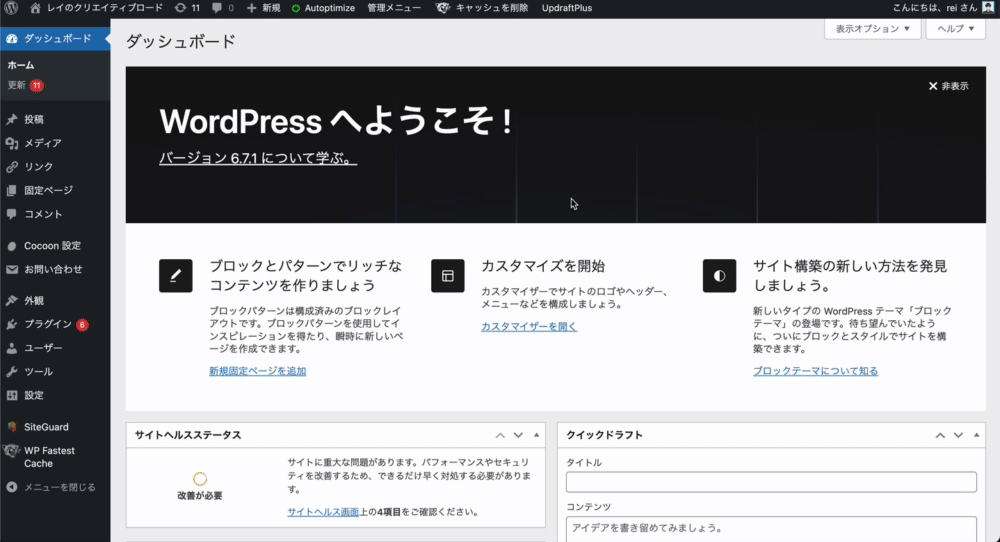Collapse the sidebar via メニューを閉じる
Viewport: 1000px width, 542px height.
pyautogui.click(x=51, y=487)
